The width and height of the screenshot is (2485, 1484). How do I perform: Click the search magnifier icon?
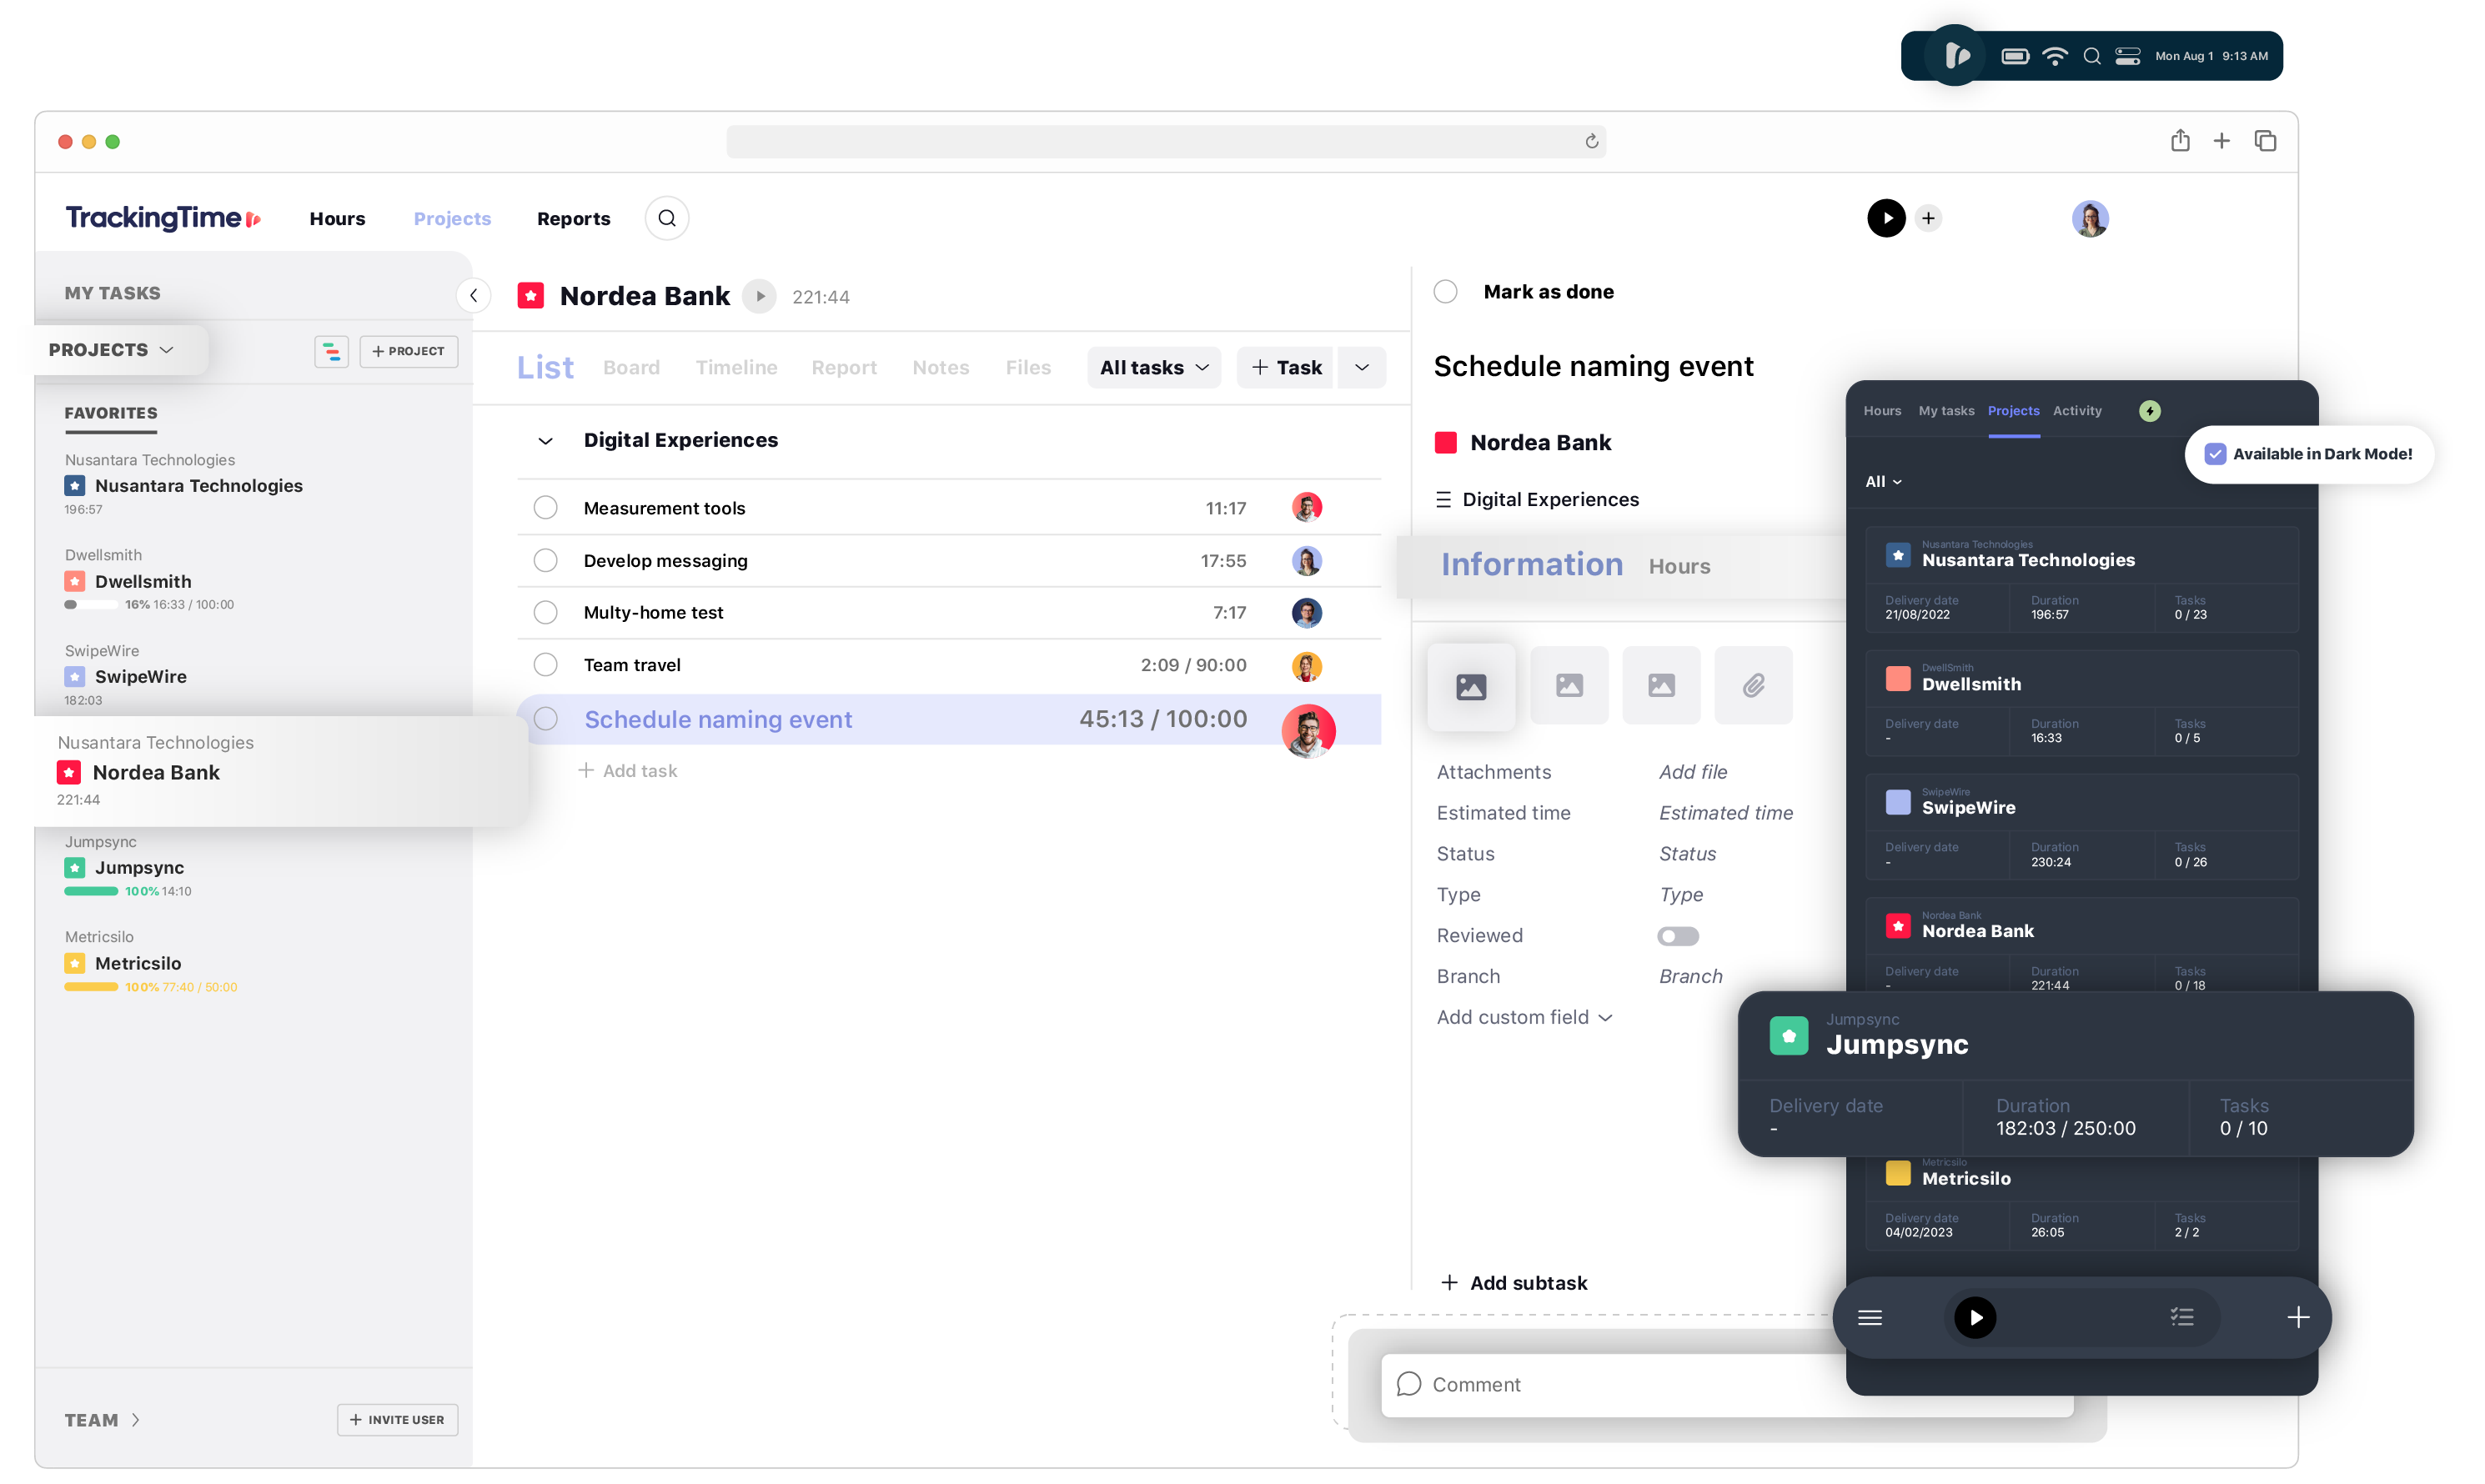tap(668, 218)
